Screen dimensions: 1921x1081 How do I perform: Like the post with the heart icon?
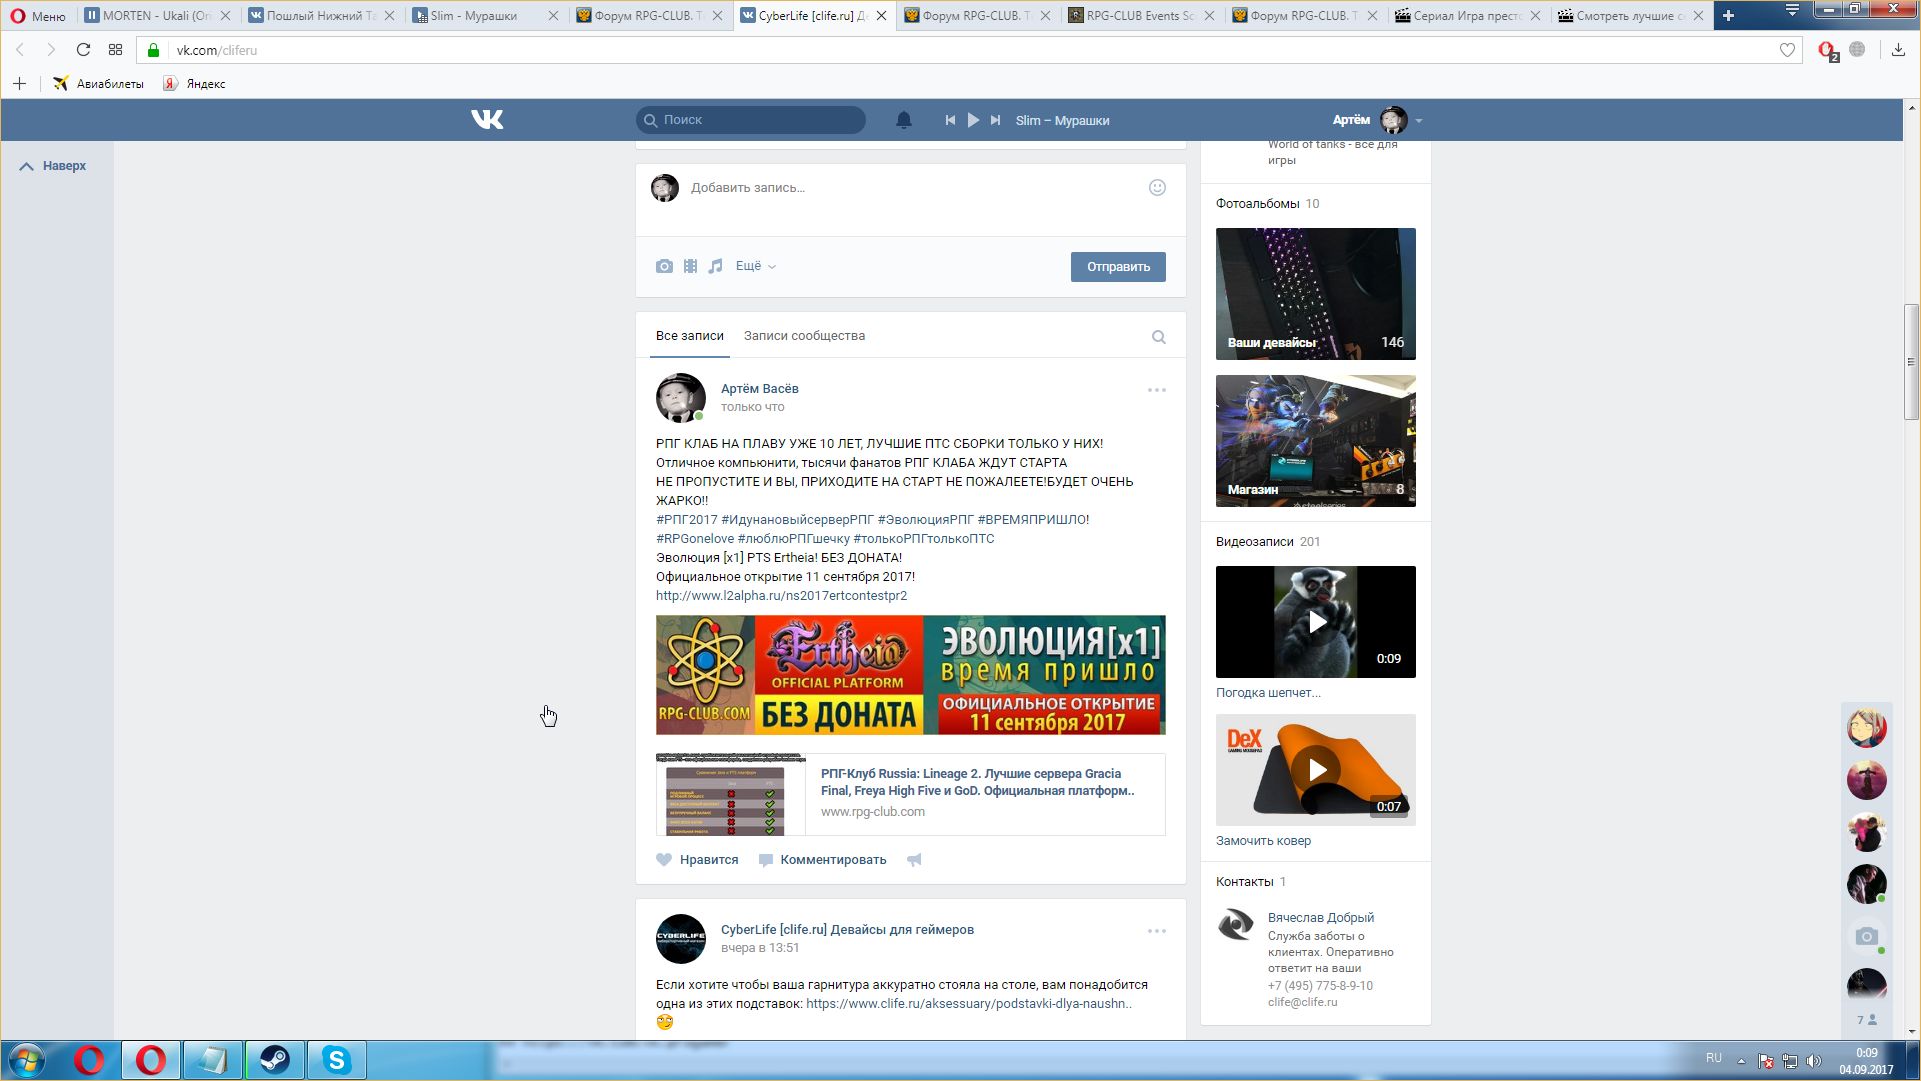664,859
